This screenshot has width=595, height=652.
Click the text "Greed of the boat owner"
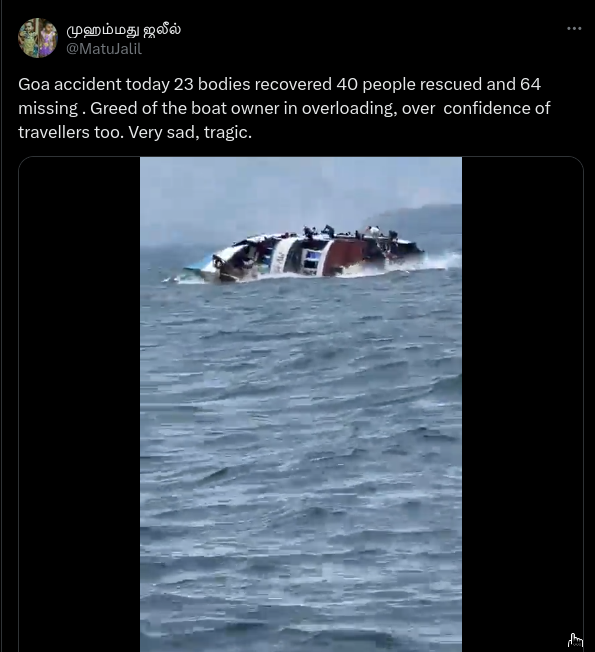click(x=185, y=109)
